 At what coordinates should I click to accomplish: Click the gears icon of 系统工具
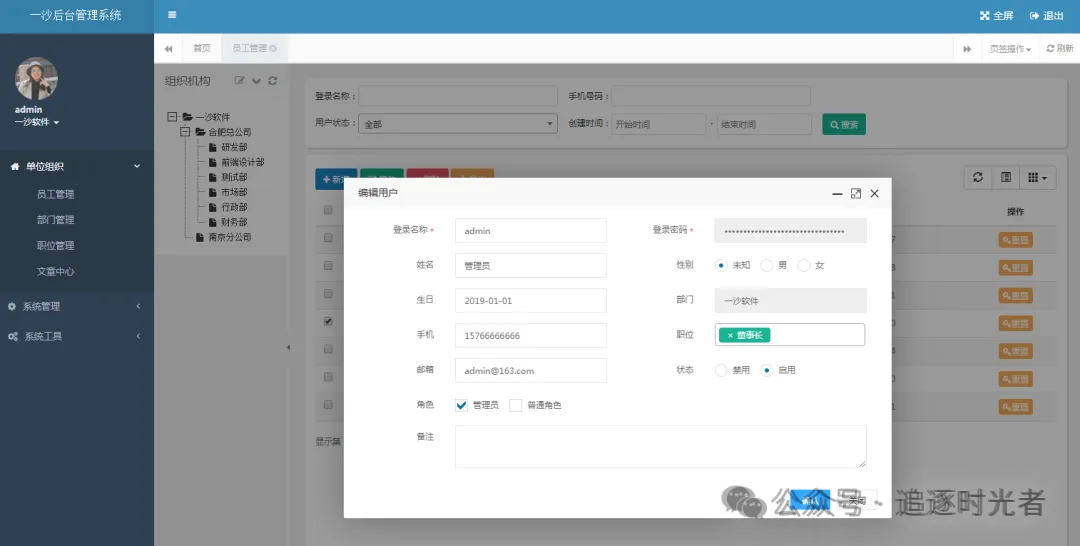13,337
